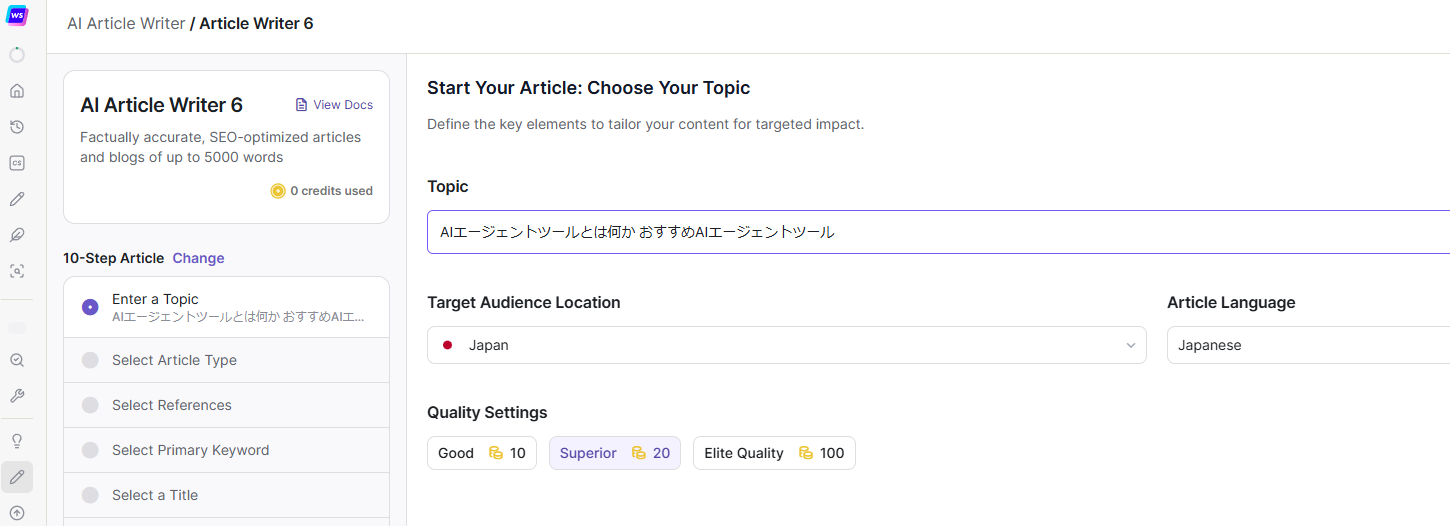Click the lightbulb ideas icon

coord(17,441)
